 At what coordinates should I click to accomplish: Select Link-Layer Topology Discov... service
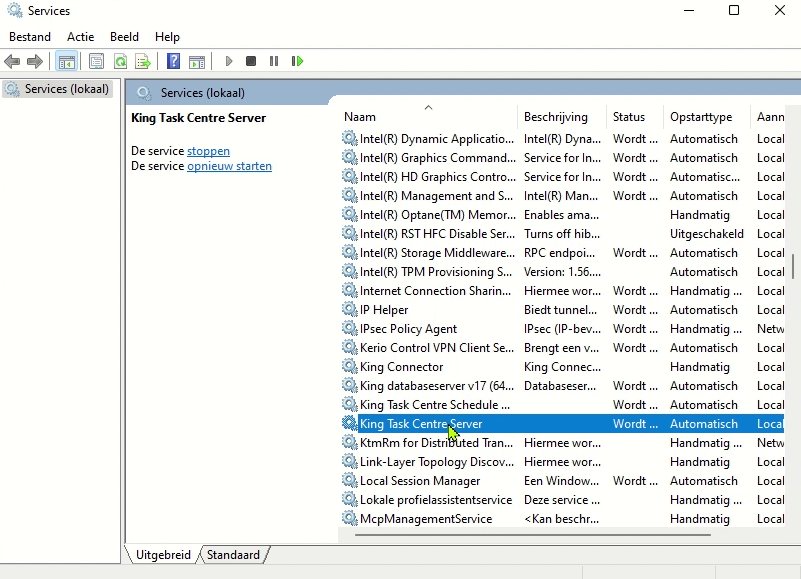(562, 461)
